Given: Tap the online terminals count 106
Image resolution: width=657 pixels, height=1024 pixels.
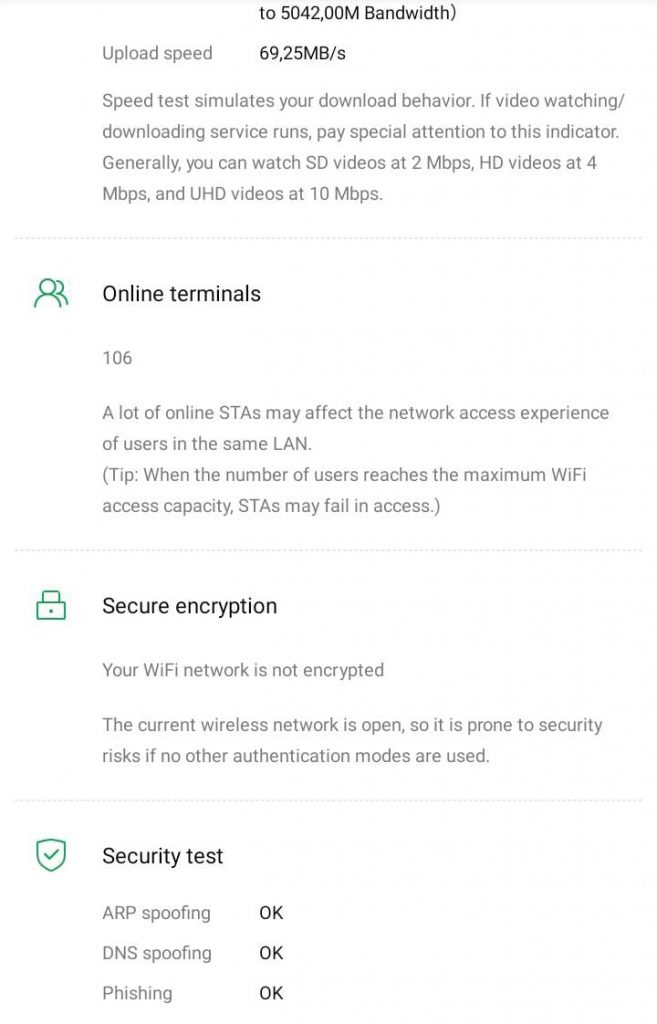Looking at the screenshot, I should coord(117,357).
